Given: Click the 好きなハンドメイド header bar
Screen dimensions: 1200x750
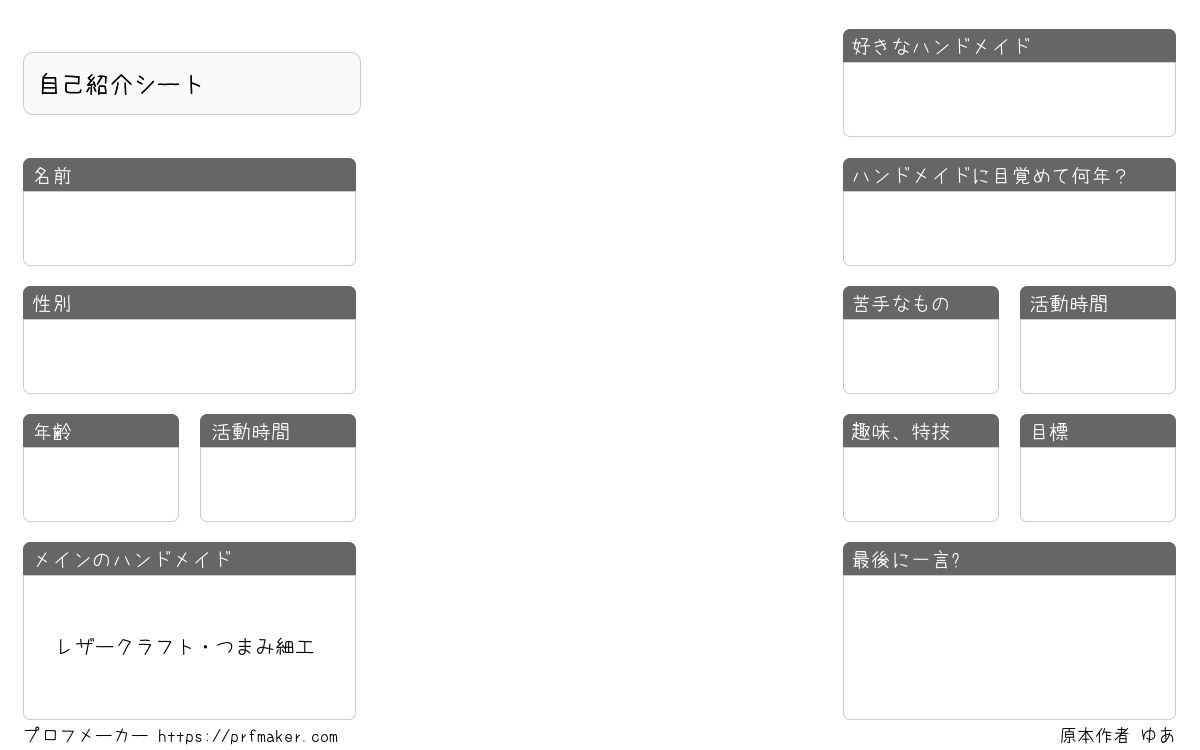Looking at the screenshot, I should tap(1009, 46).
